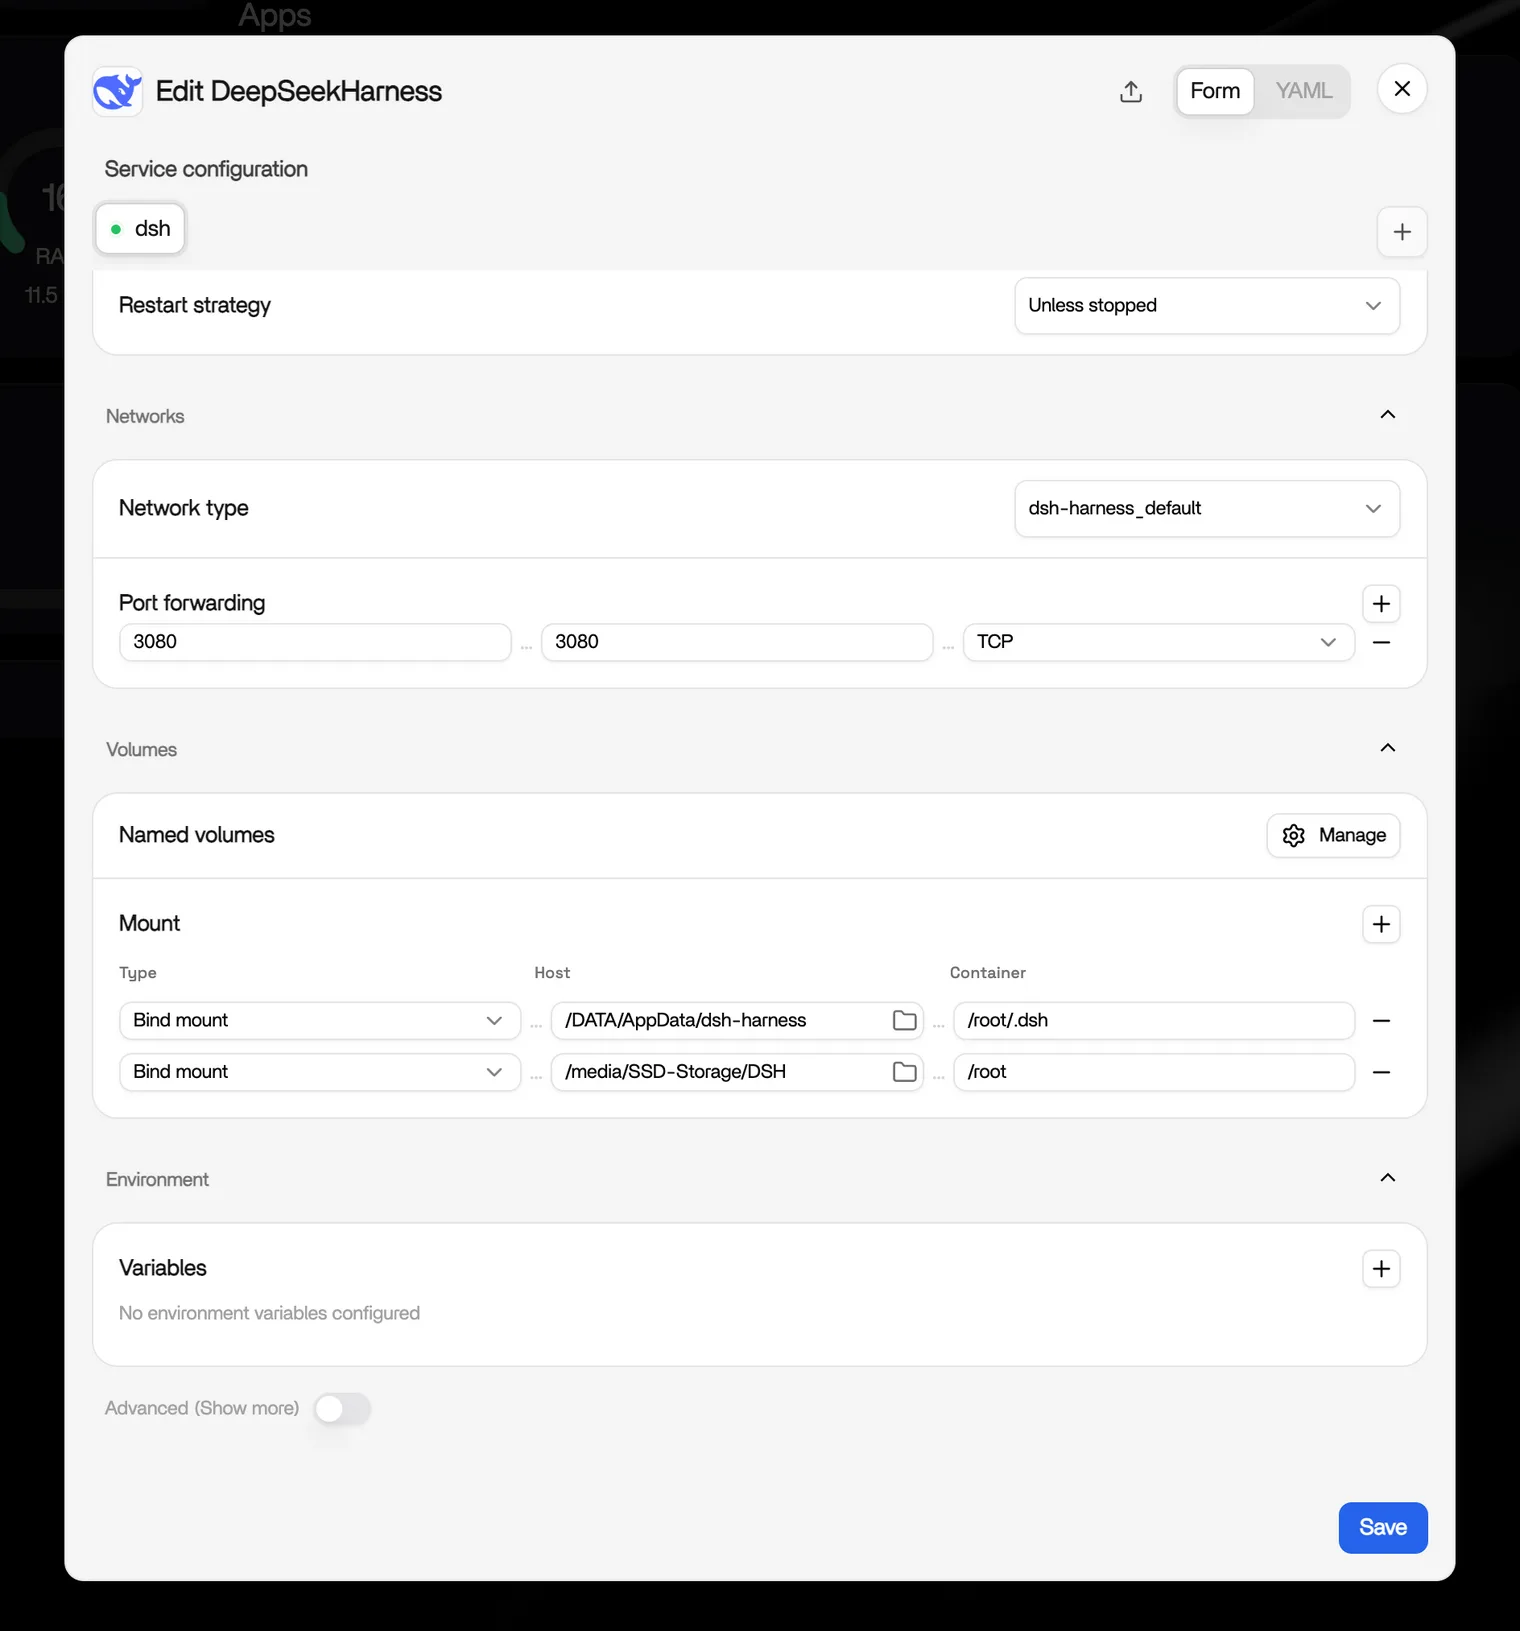
Task: Click the Apps heading in background window
Action: (274, 15)
